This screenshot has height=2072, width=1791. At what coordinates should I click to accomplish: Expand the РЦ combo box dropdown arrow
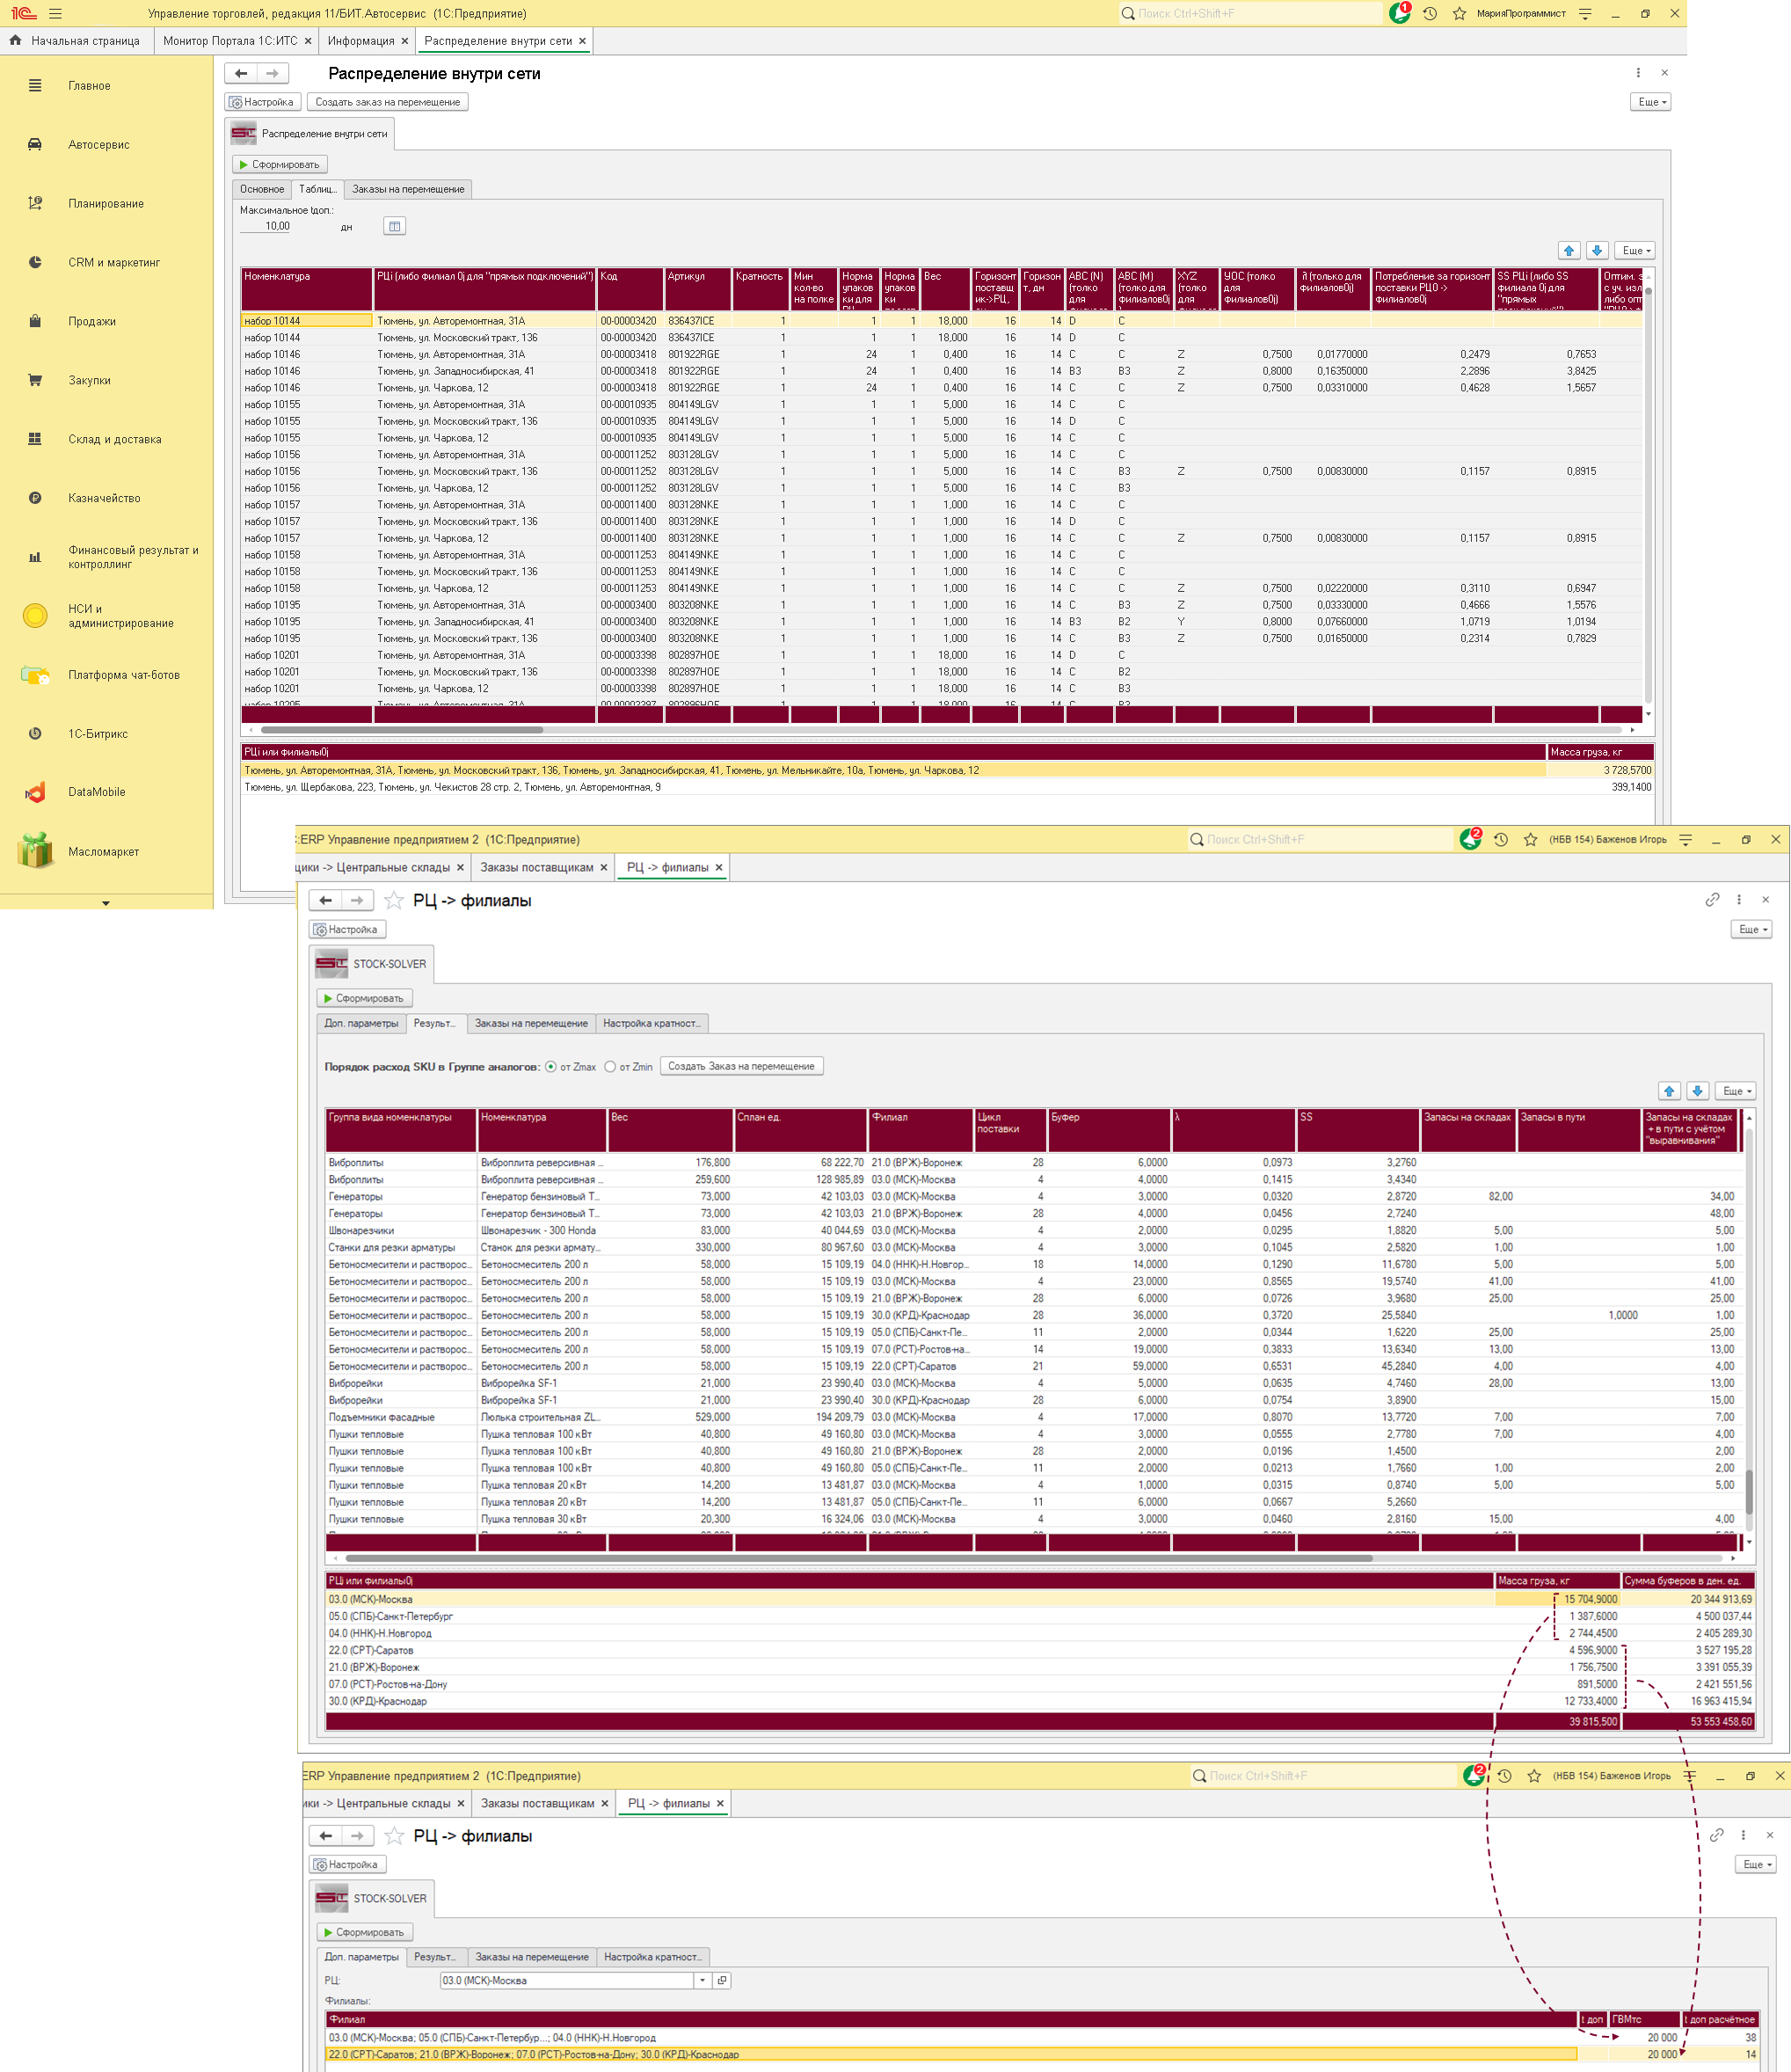coord(702,1980)
